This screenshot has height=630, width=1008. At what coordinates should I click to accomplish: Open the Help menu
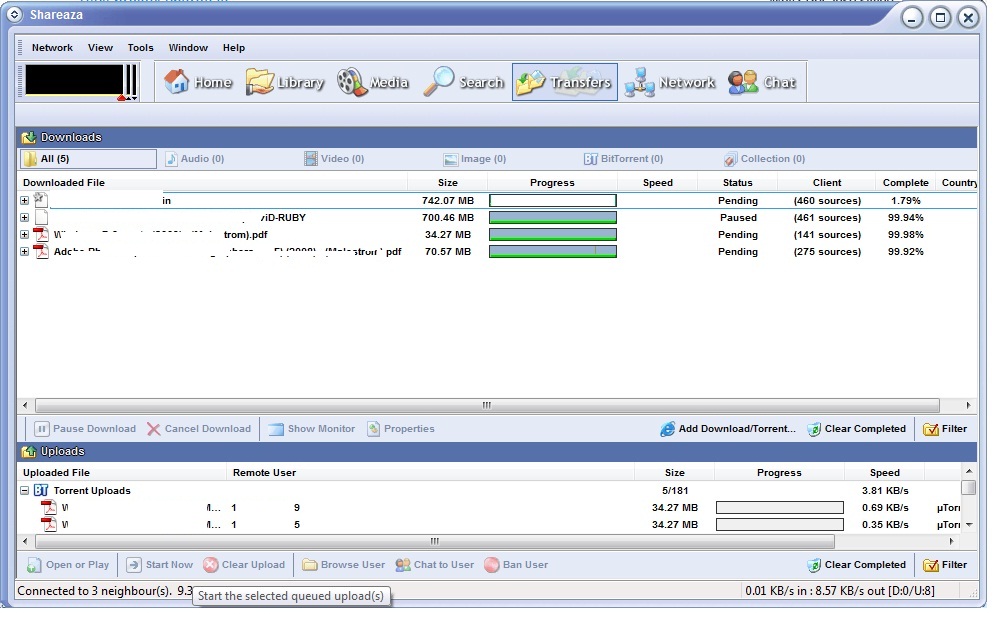pyautogui.click(x=233, y=48)
